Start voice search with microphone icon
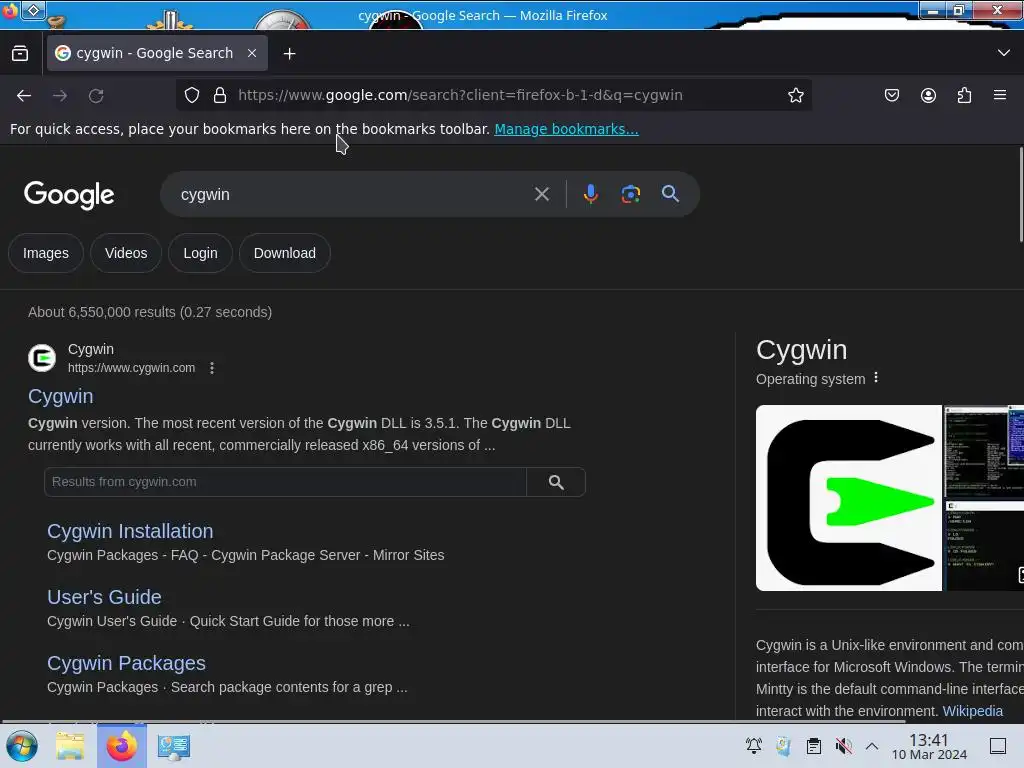 [x=590, y=194]
